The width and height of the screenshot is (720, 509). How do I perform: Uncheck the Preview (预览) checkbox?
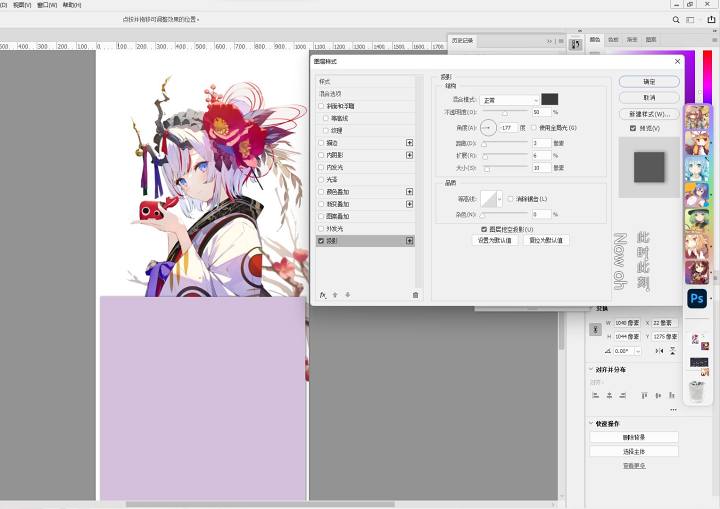633,128
